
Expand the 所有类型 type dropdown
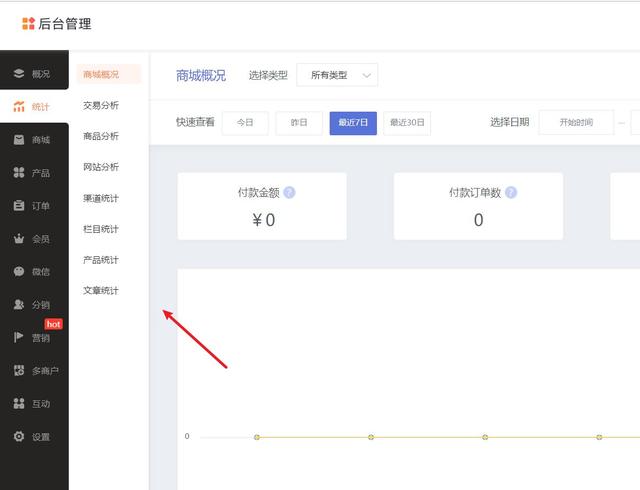(x=339, y=75)
